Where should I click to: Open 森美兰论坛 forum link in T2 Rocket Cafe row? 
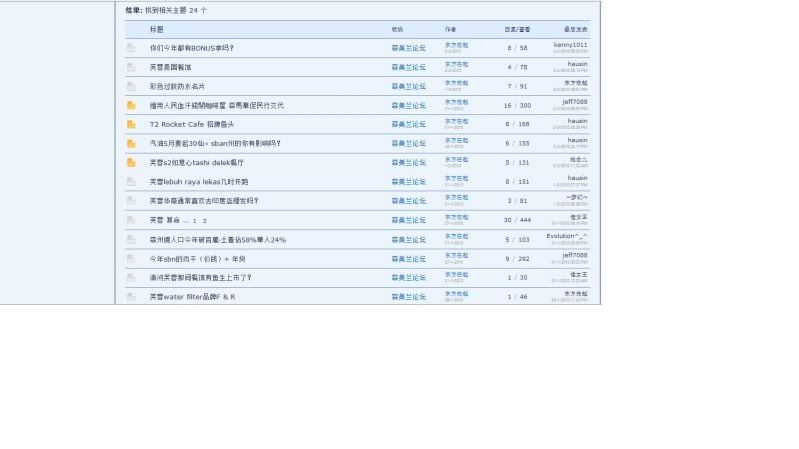pos(408,125)
